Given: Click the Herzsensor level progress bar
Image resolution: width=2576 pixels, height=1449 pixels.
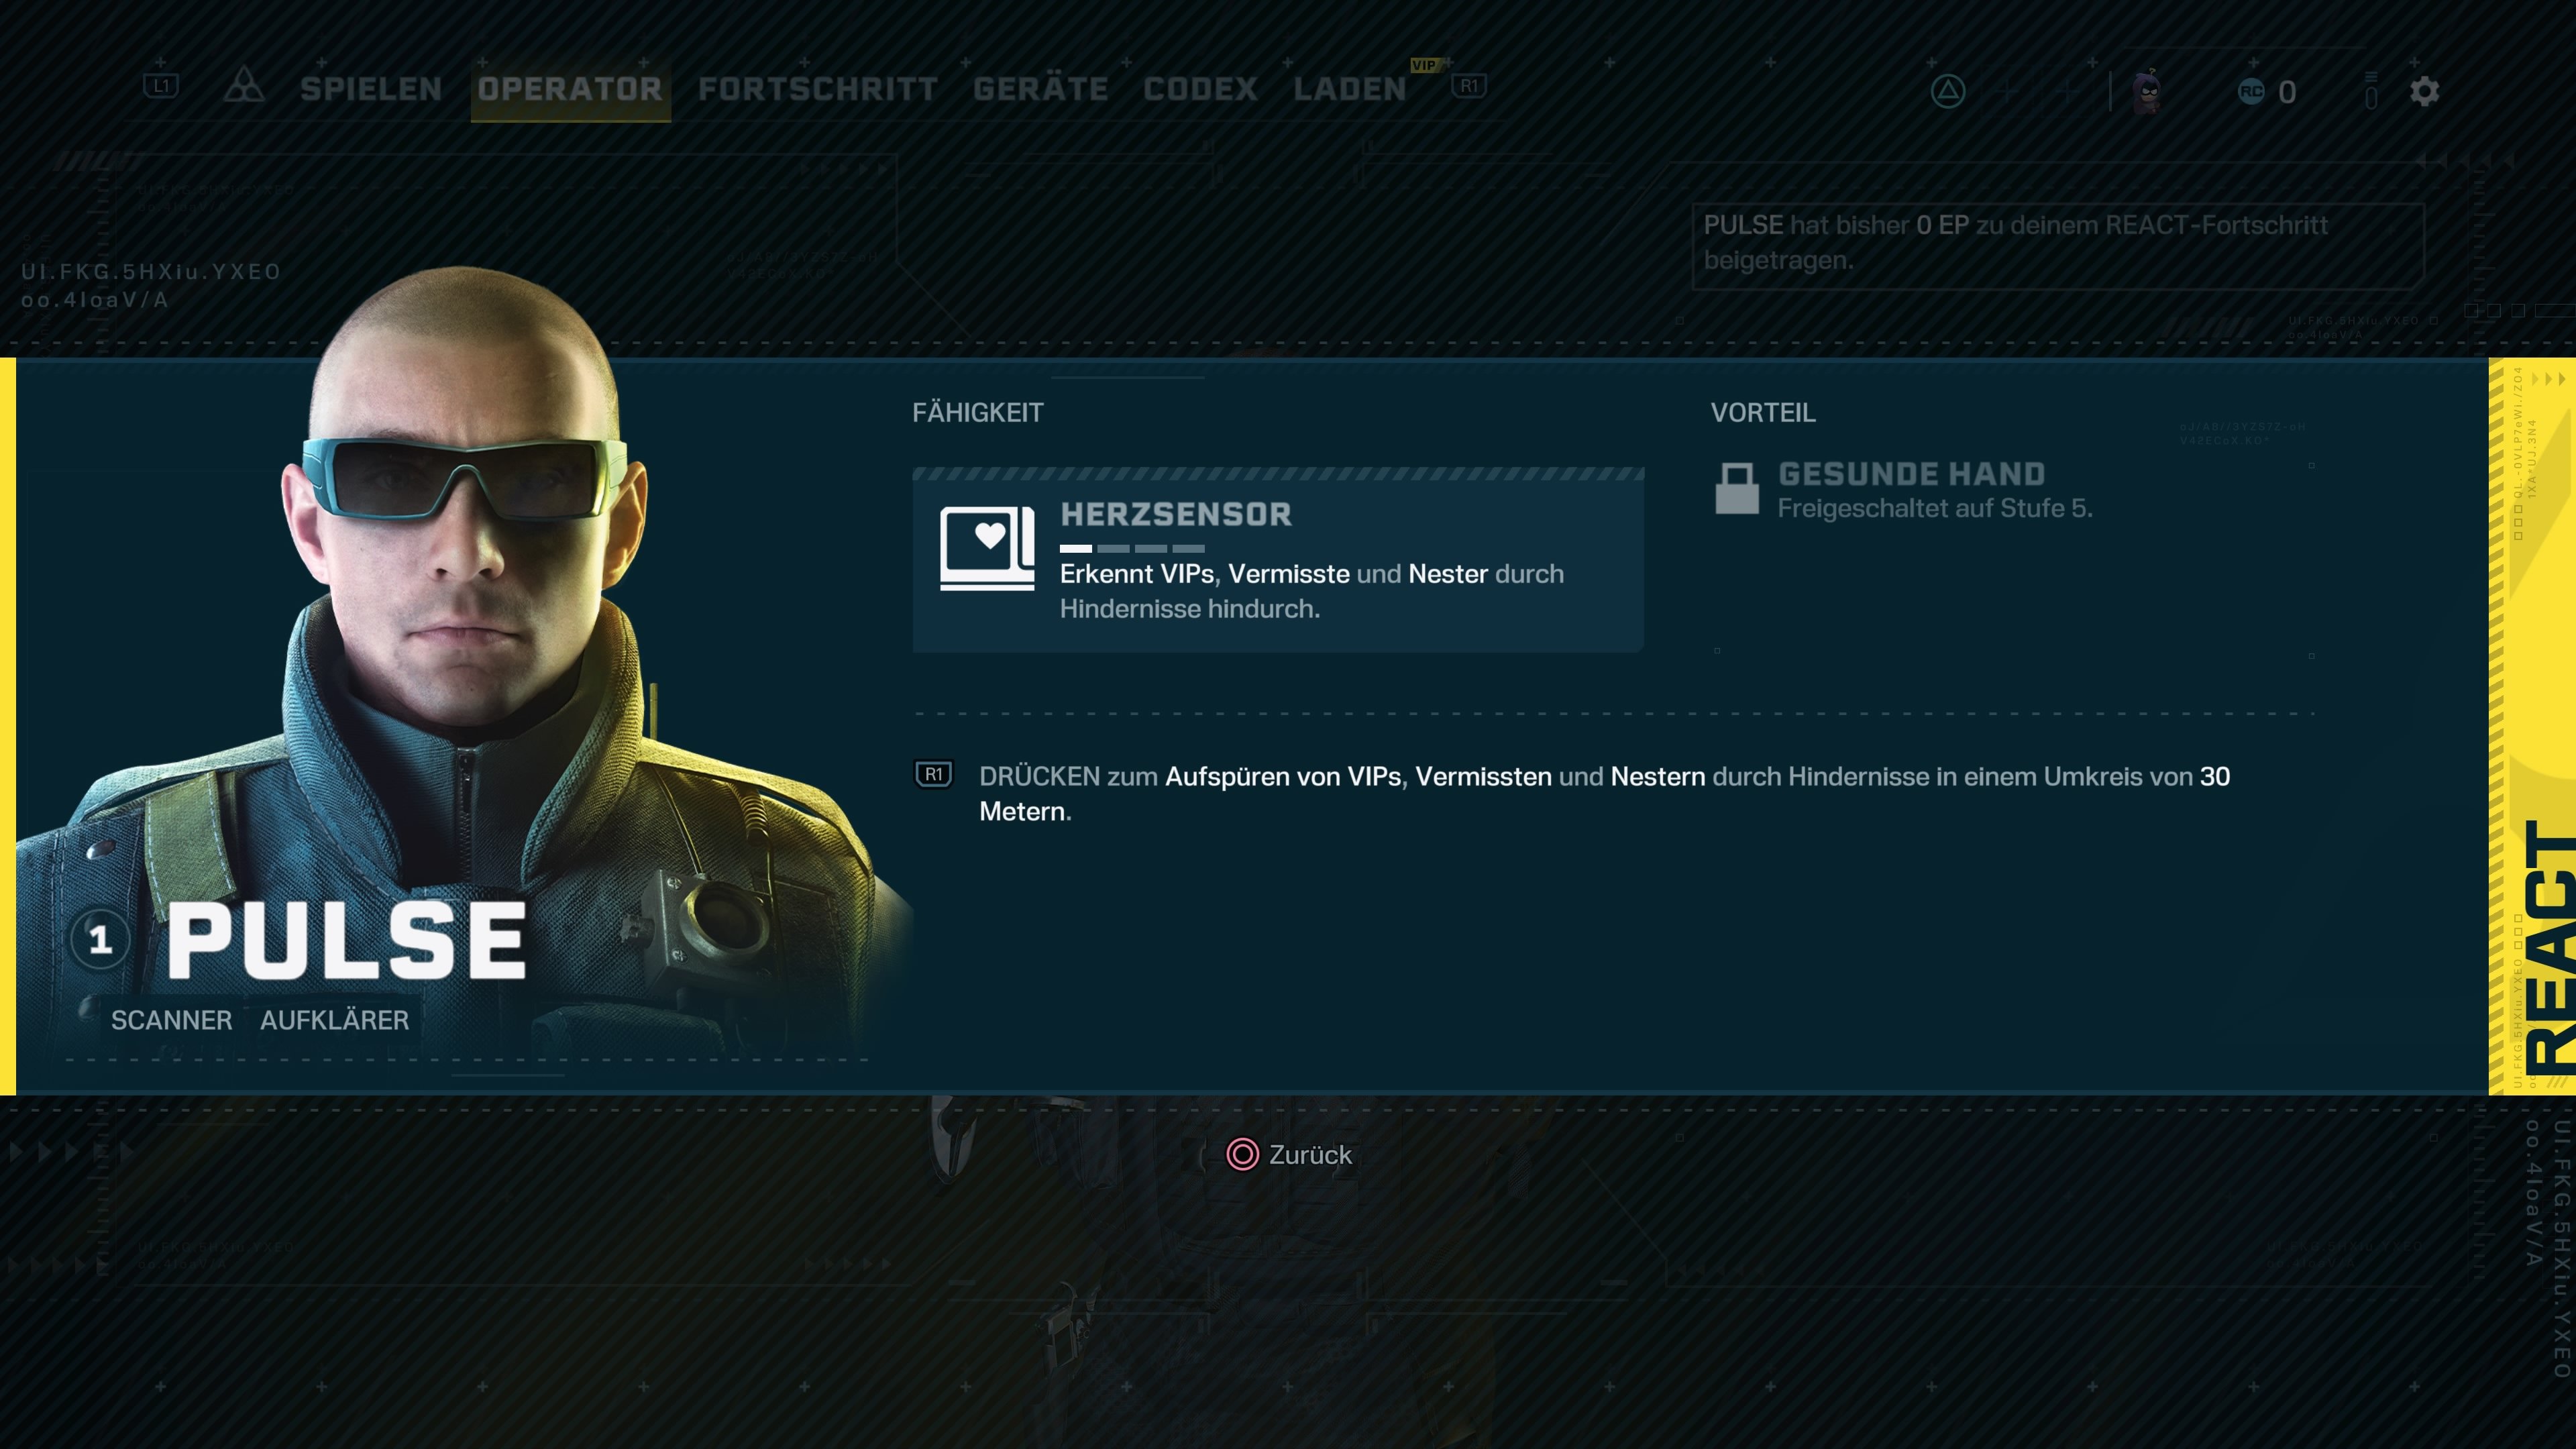Looking at the screenshot, I should (x=1132, y=548).
